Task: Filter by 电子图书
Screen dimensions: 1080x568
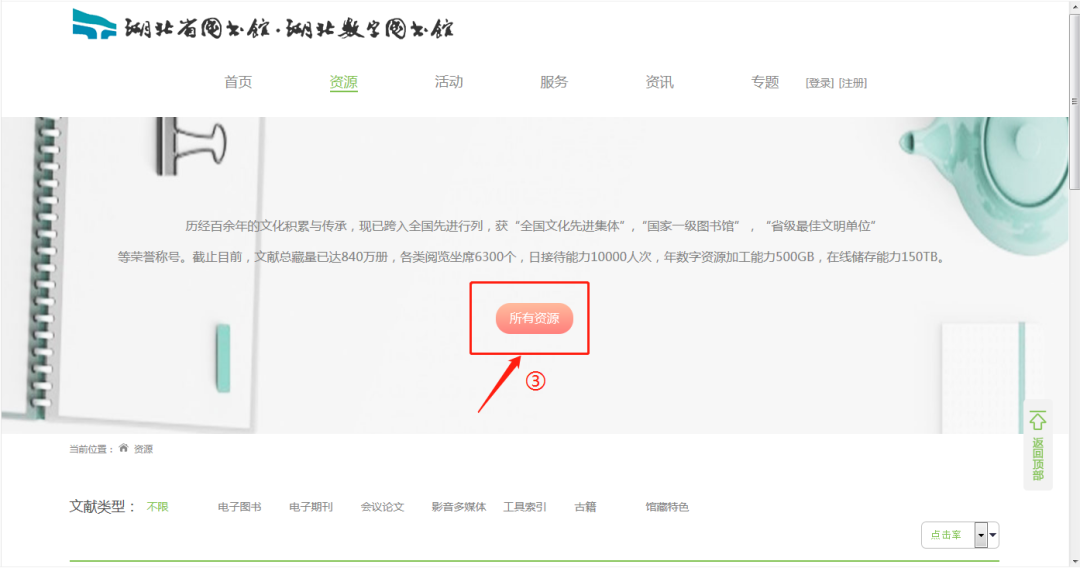Action: [x=240, y=507]
